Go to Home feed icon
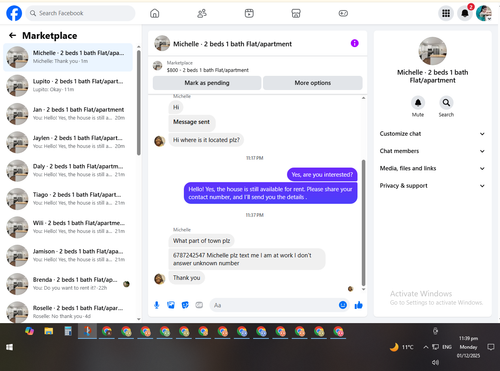 coord(155,13)
